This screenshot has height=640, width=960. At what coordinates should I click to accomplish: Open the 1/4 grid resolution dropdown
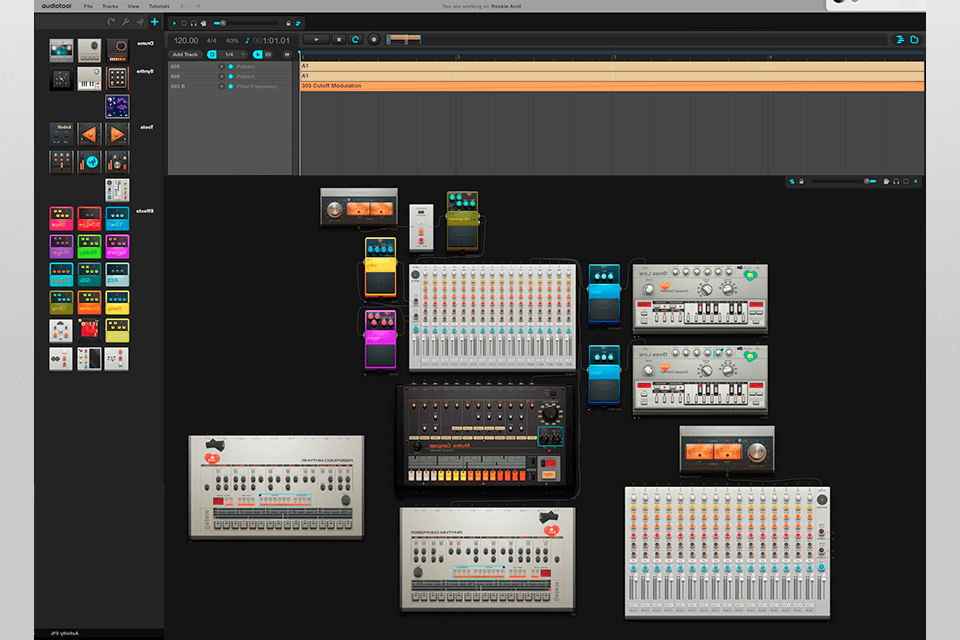click(x=232, y=54)
